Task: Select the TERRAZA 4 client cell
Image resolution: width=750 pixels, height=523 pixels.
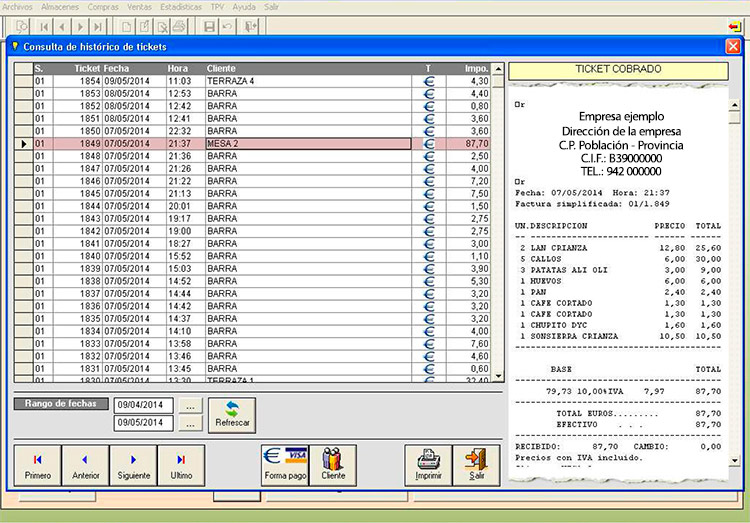Action: tap(309, 81)
